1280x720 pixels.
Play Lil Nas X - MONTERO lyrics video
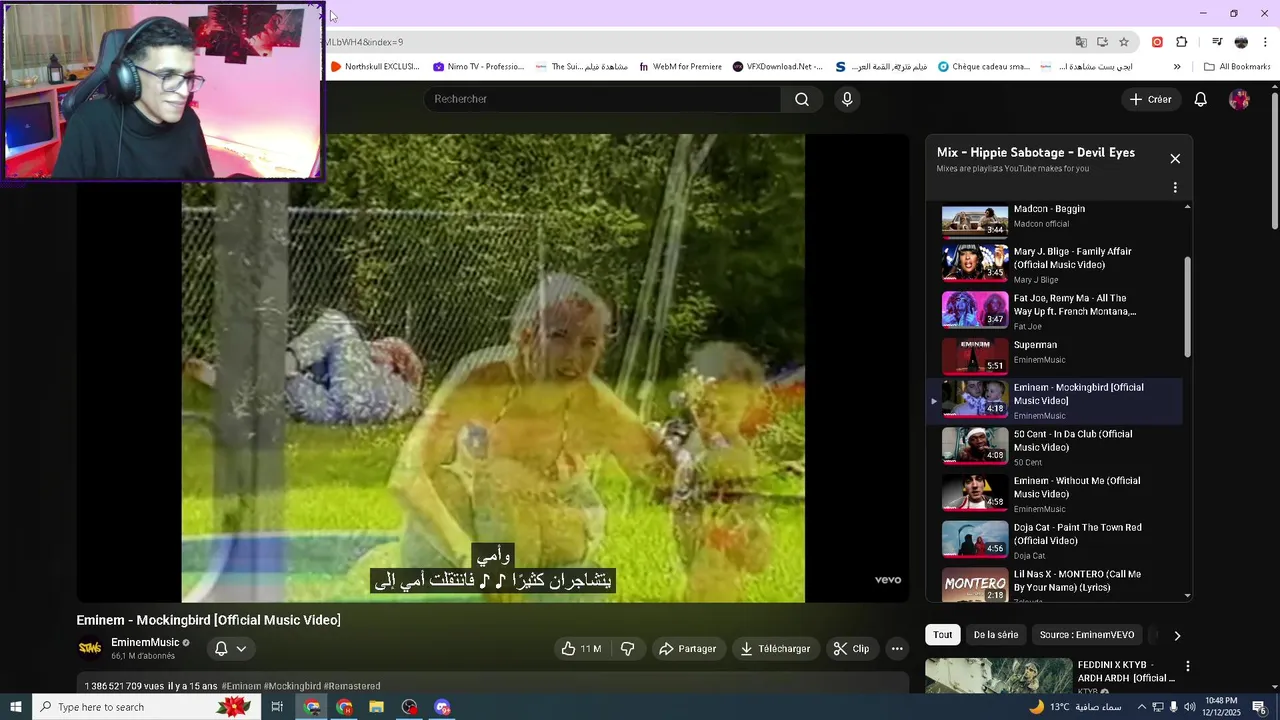[x=1054, y=585]
